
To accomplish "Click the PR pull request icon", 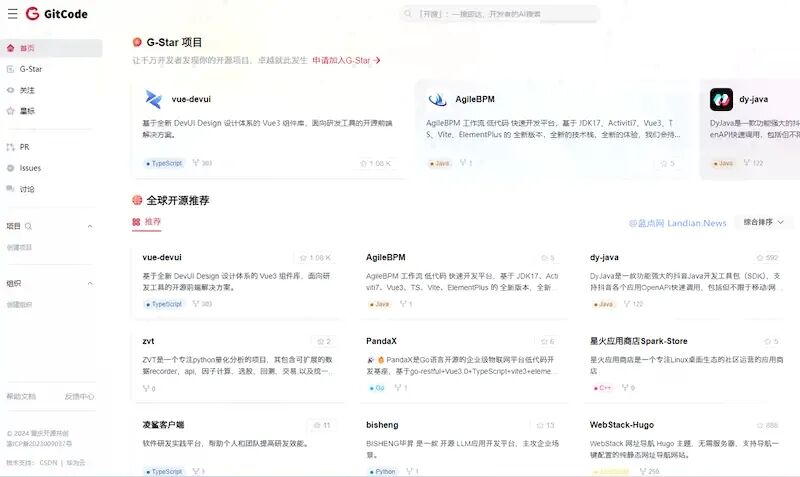I will pyautogui.click(x=10, y=147).
